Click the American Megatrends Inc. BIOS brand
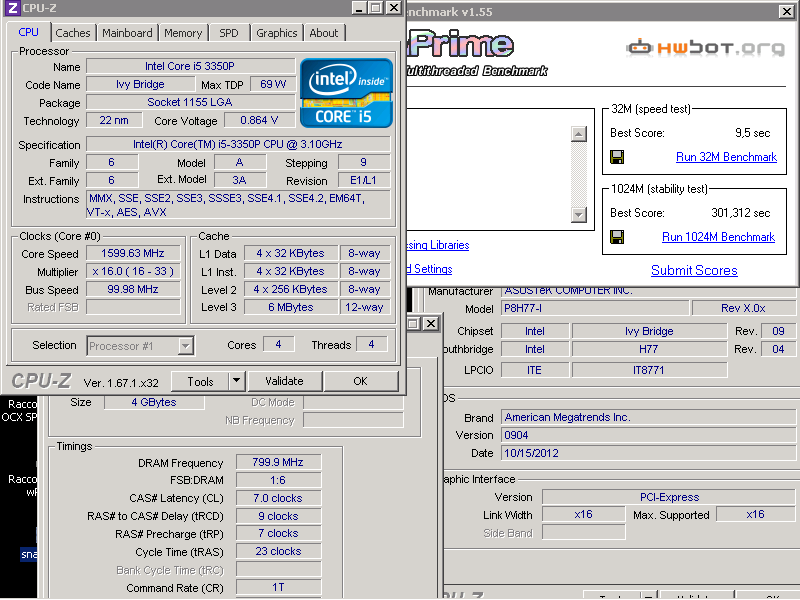Viewport: 800px width, 600px height. 648,417
